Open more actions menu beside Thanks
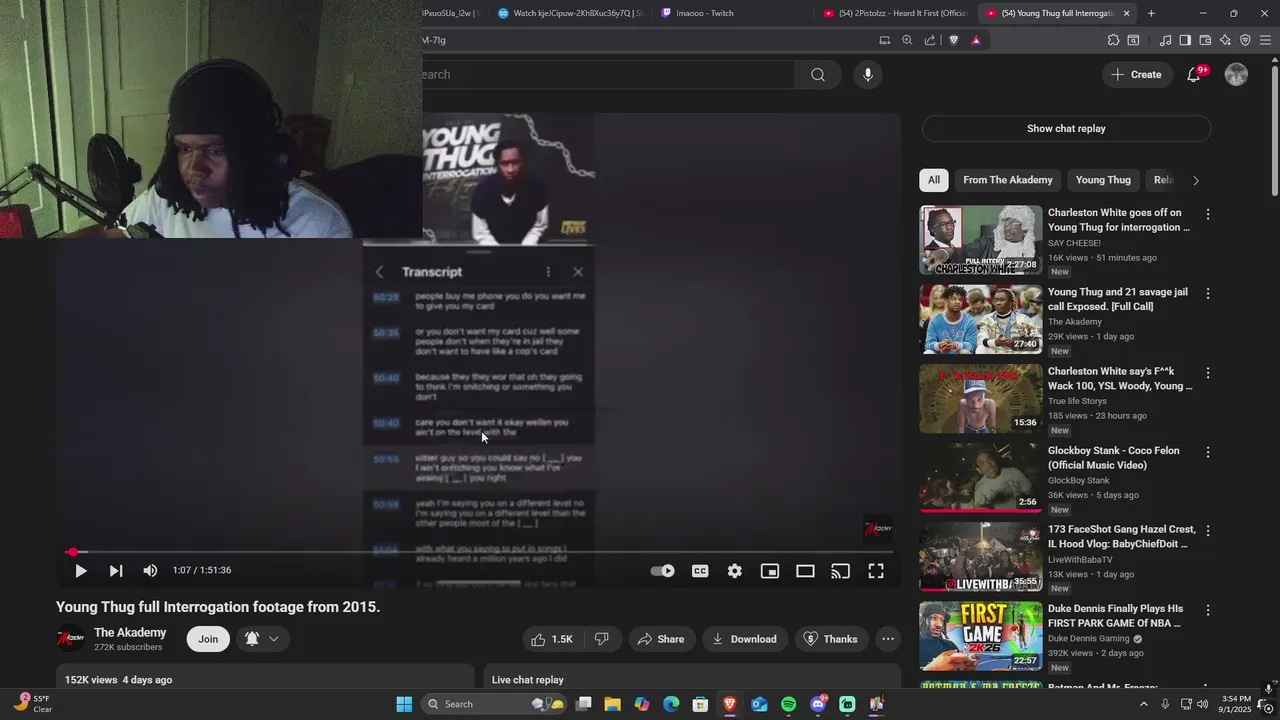Image resolution: width=1280 pixels, height=720 pixels. coord(888,639)
